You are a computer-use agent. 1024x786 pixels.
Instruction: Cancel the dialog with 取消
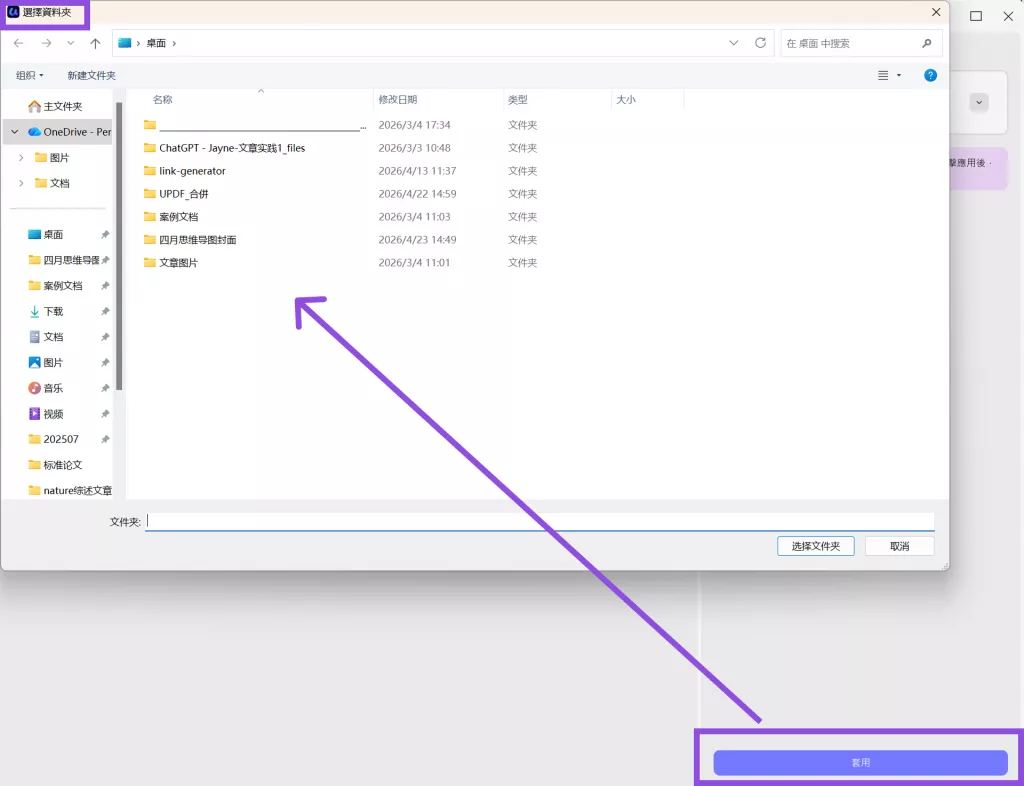pos(899,546)
